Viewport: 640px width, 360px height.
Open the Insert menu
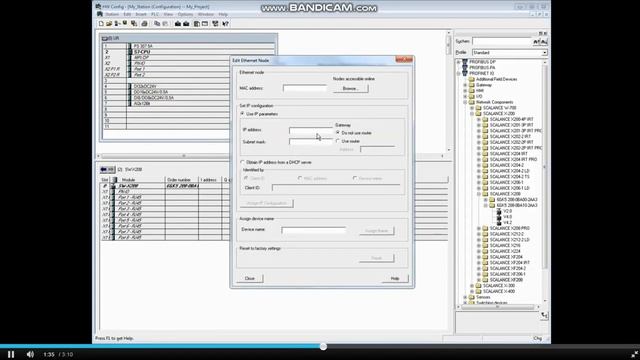click(x=141, y=14)
